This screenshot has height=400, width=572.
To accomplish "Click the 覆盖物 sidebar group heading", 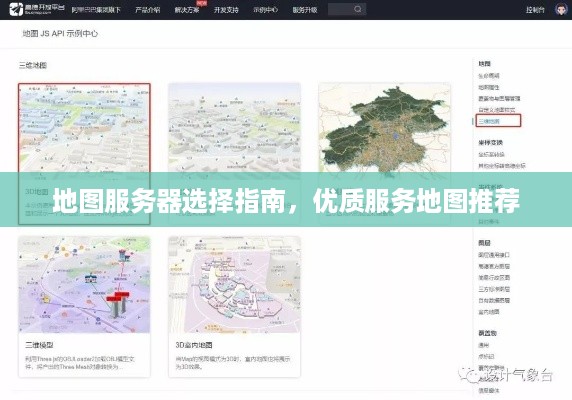I will point(487,333).
